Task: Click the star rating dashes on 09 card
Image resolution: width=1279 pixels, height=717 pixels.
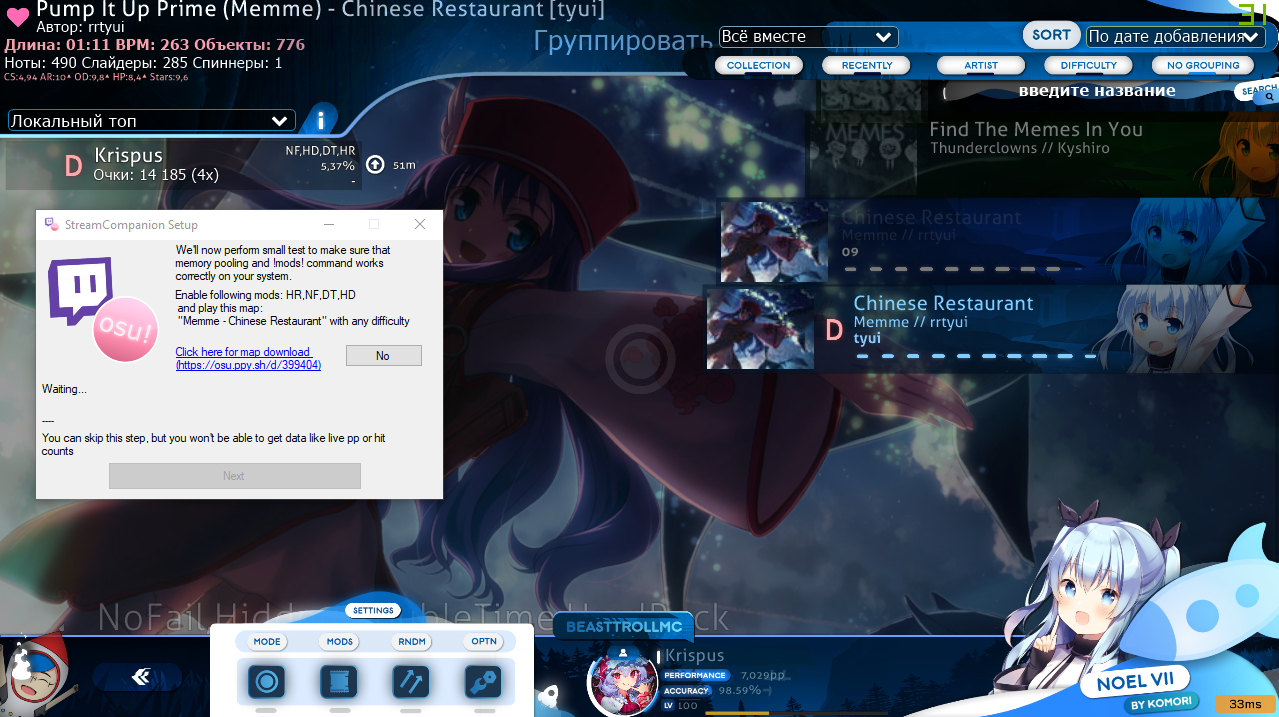Action: coord(963,269)
